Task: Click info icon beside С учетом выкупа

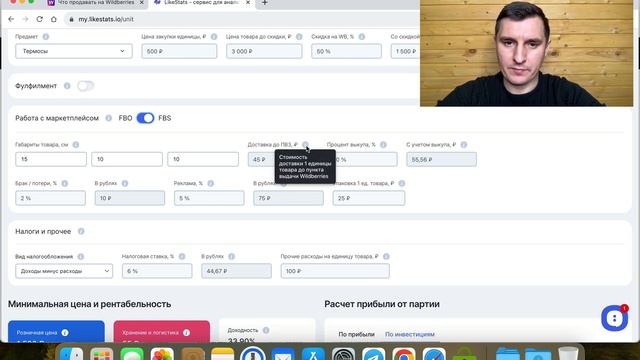Action: [x=464, y=144]
